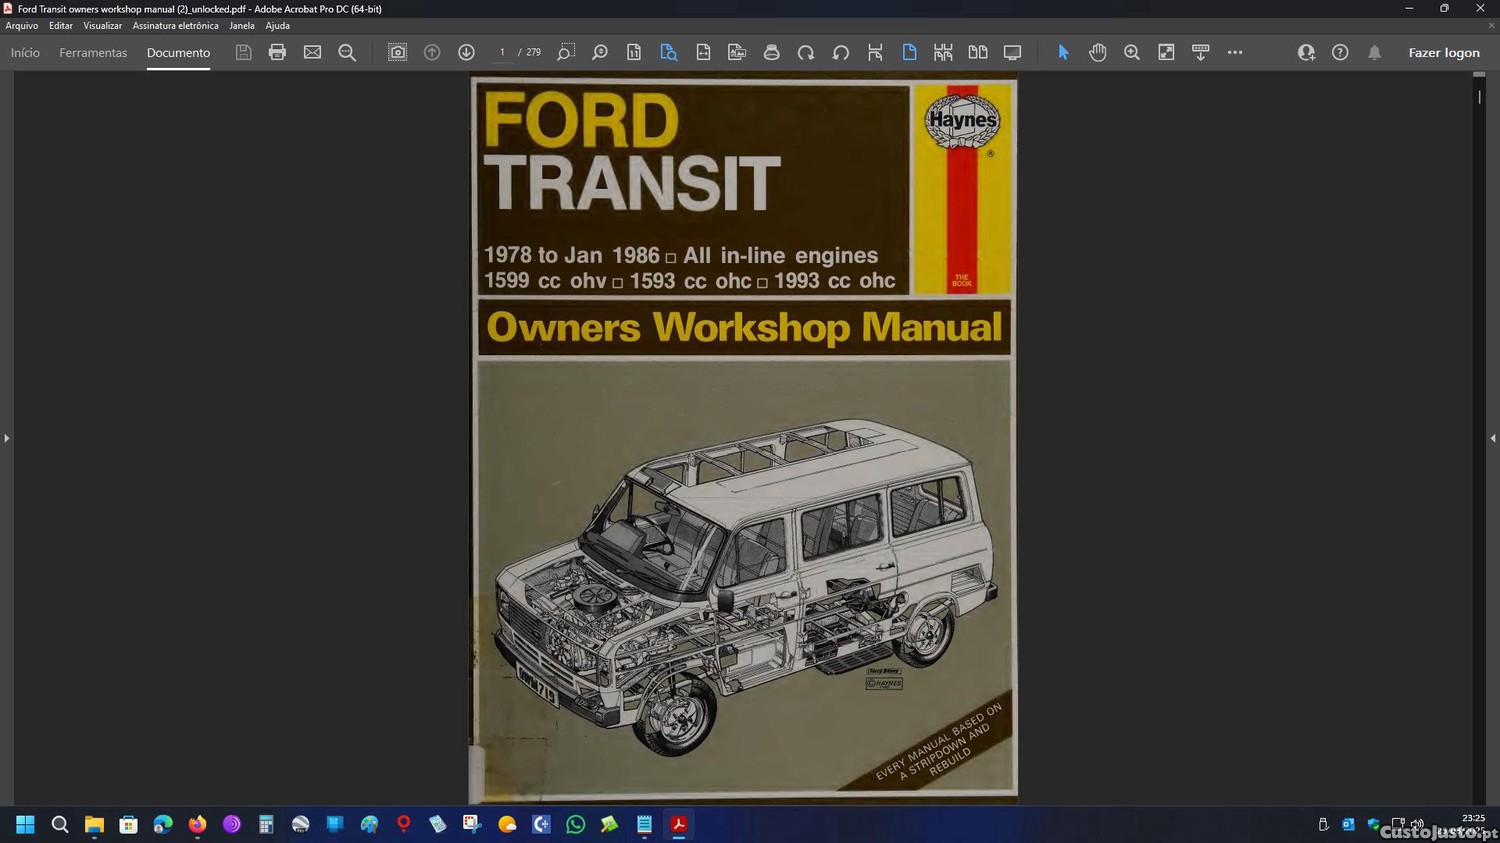This screenshot has width=1500, height=843.
Task: Select the Snapshot camera tool
Action: pos(397,52)
